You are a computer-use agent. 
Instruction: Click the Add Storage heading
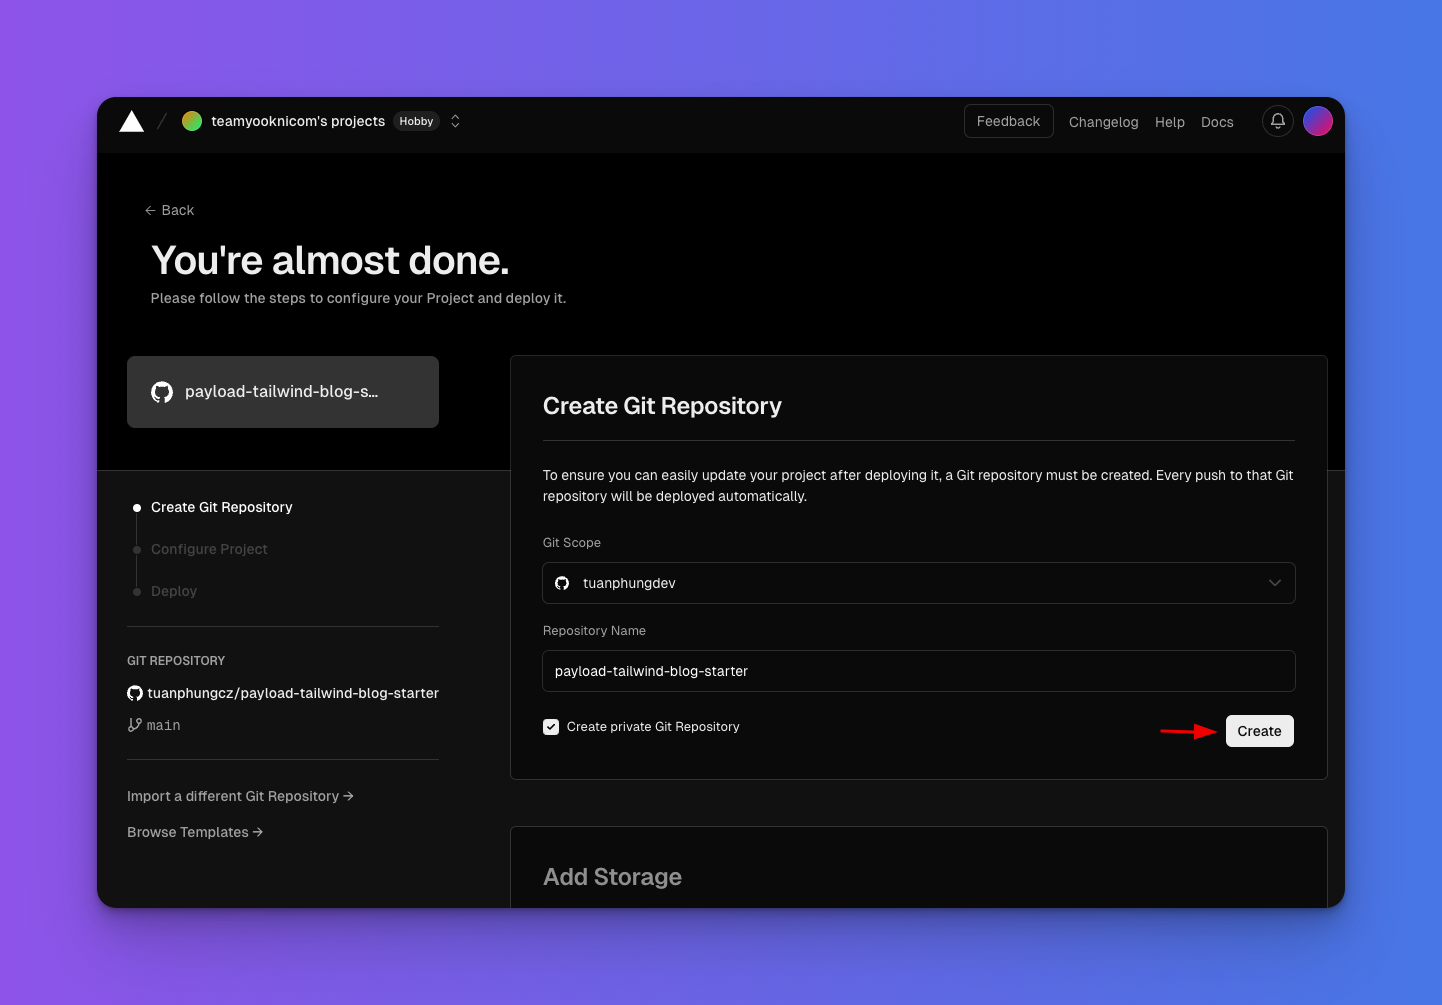(x=612, y=877)
